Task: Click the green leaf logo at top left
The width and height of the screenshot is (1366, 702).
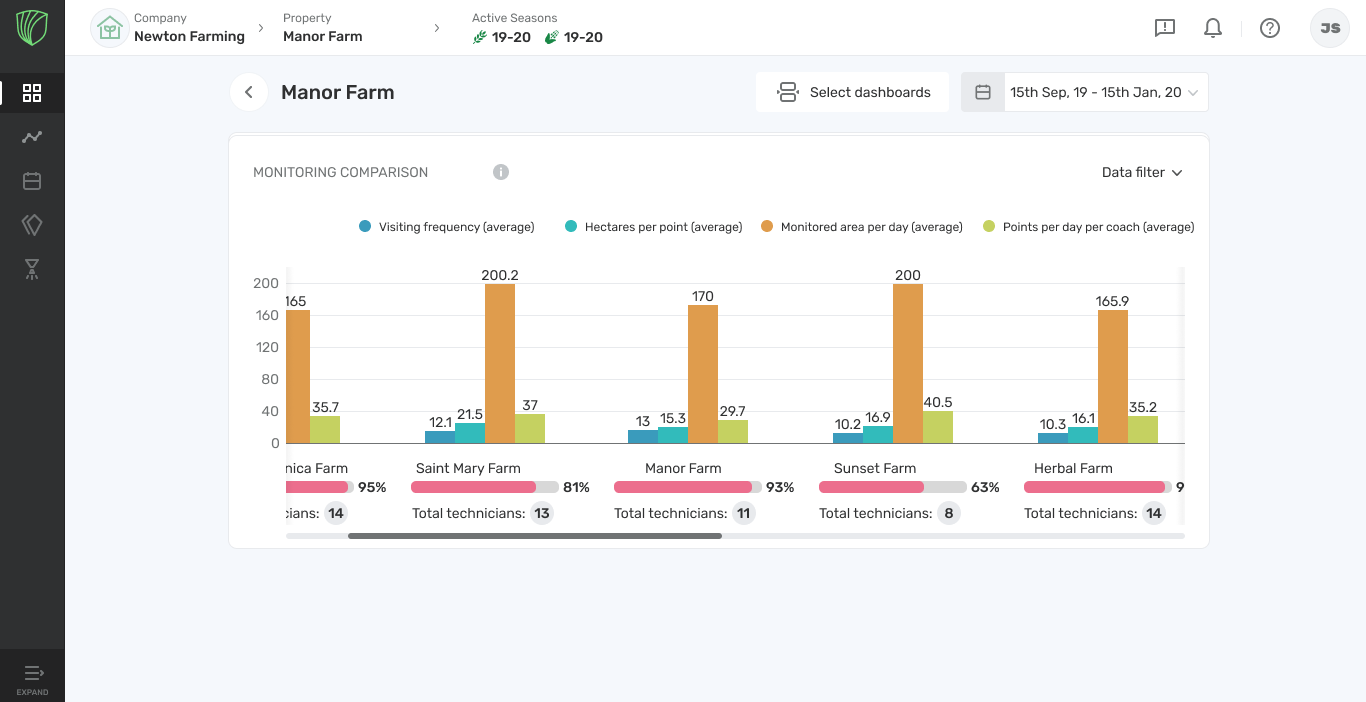Action: pos(32,28)
